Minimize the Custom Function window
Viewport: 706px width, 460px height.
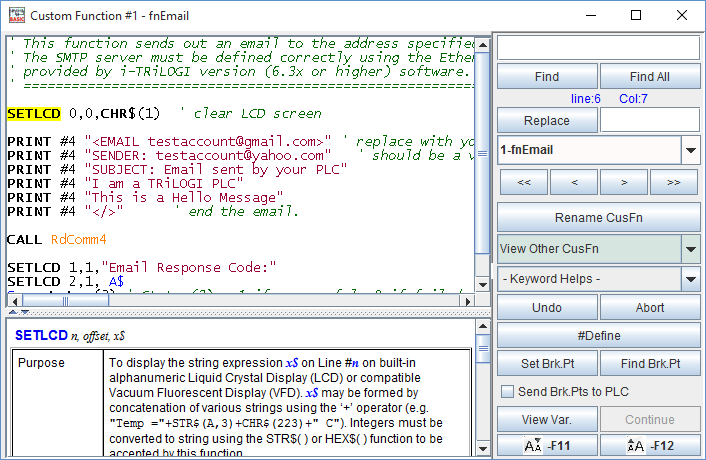click(x=591, y=15)
